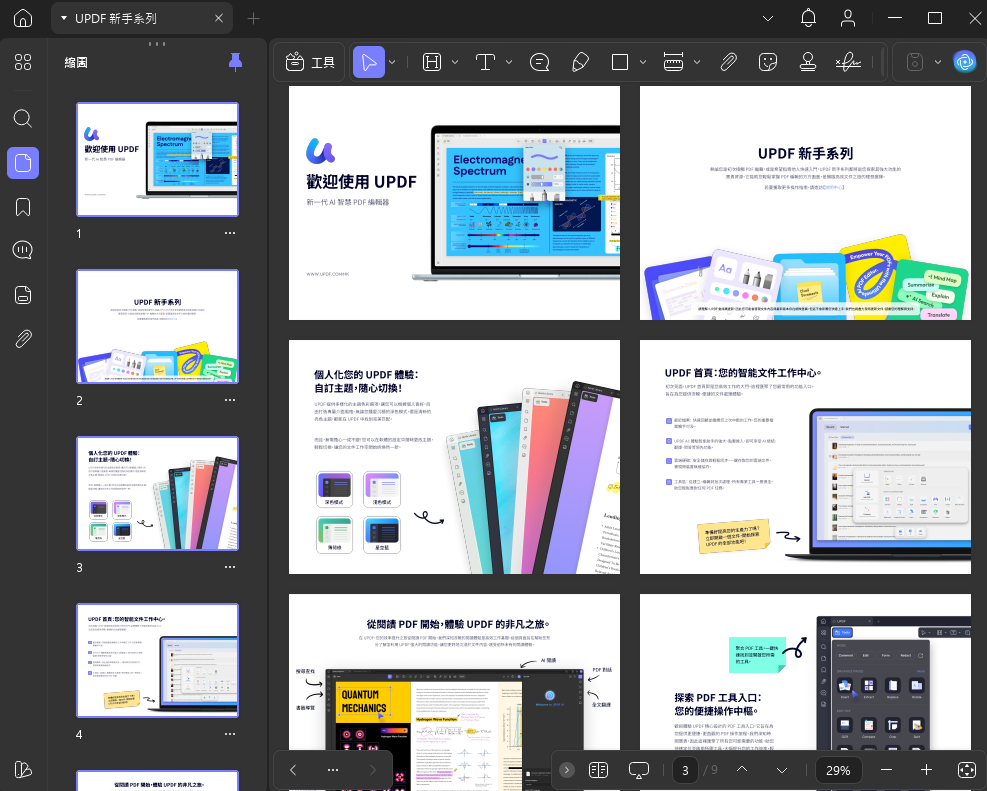Expand the text tool dropdown arrow
The height and width of the screenshot is (791, 987).
[510, 62]
